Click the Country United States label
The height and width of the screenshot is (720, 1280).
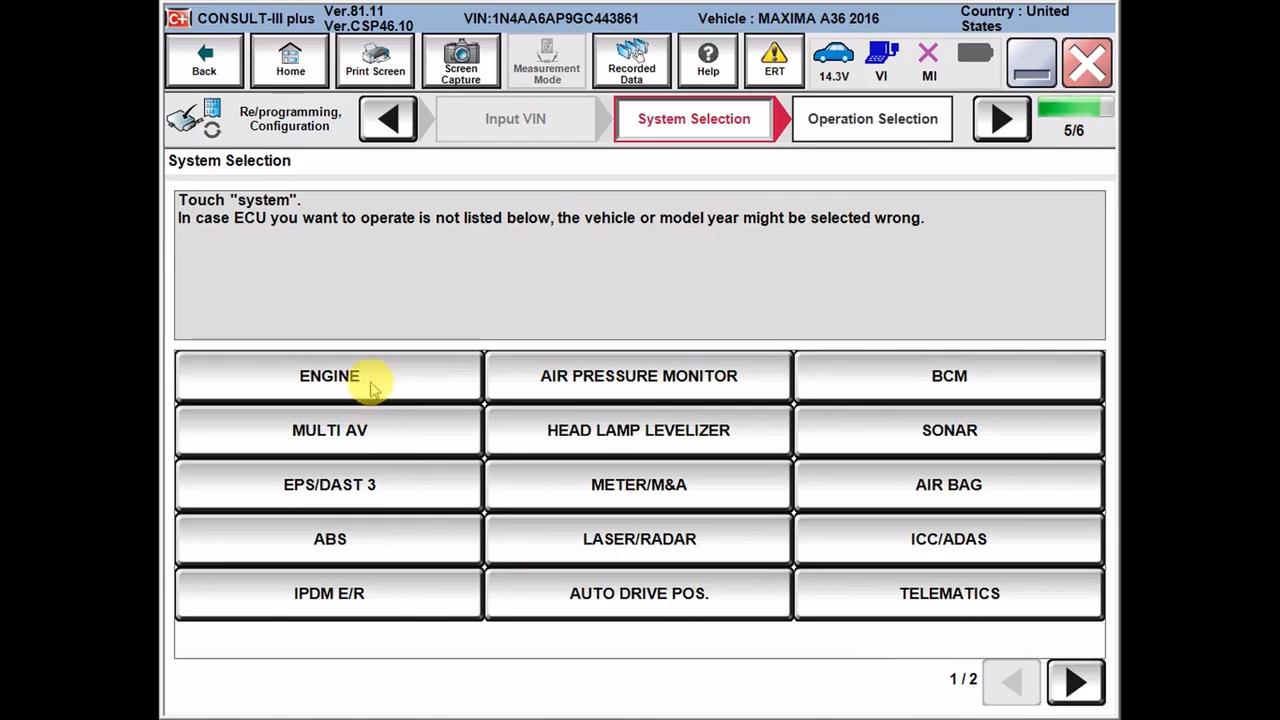click(1015, 18)
